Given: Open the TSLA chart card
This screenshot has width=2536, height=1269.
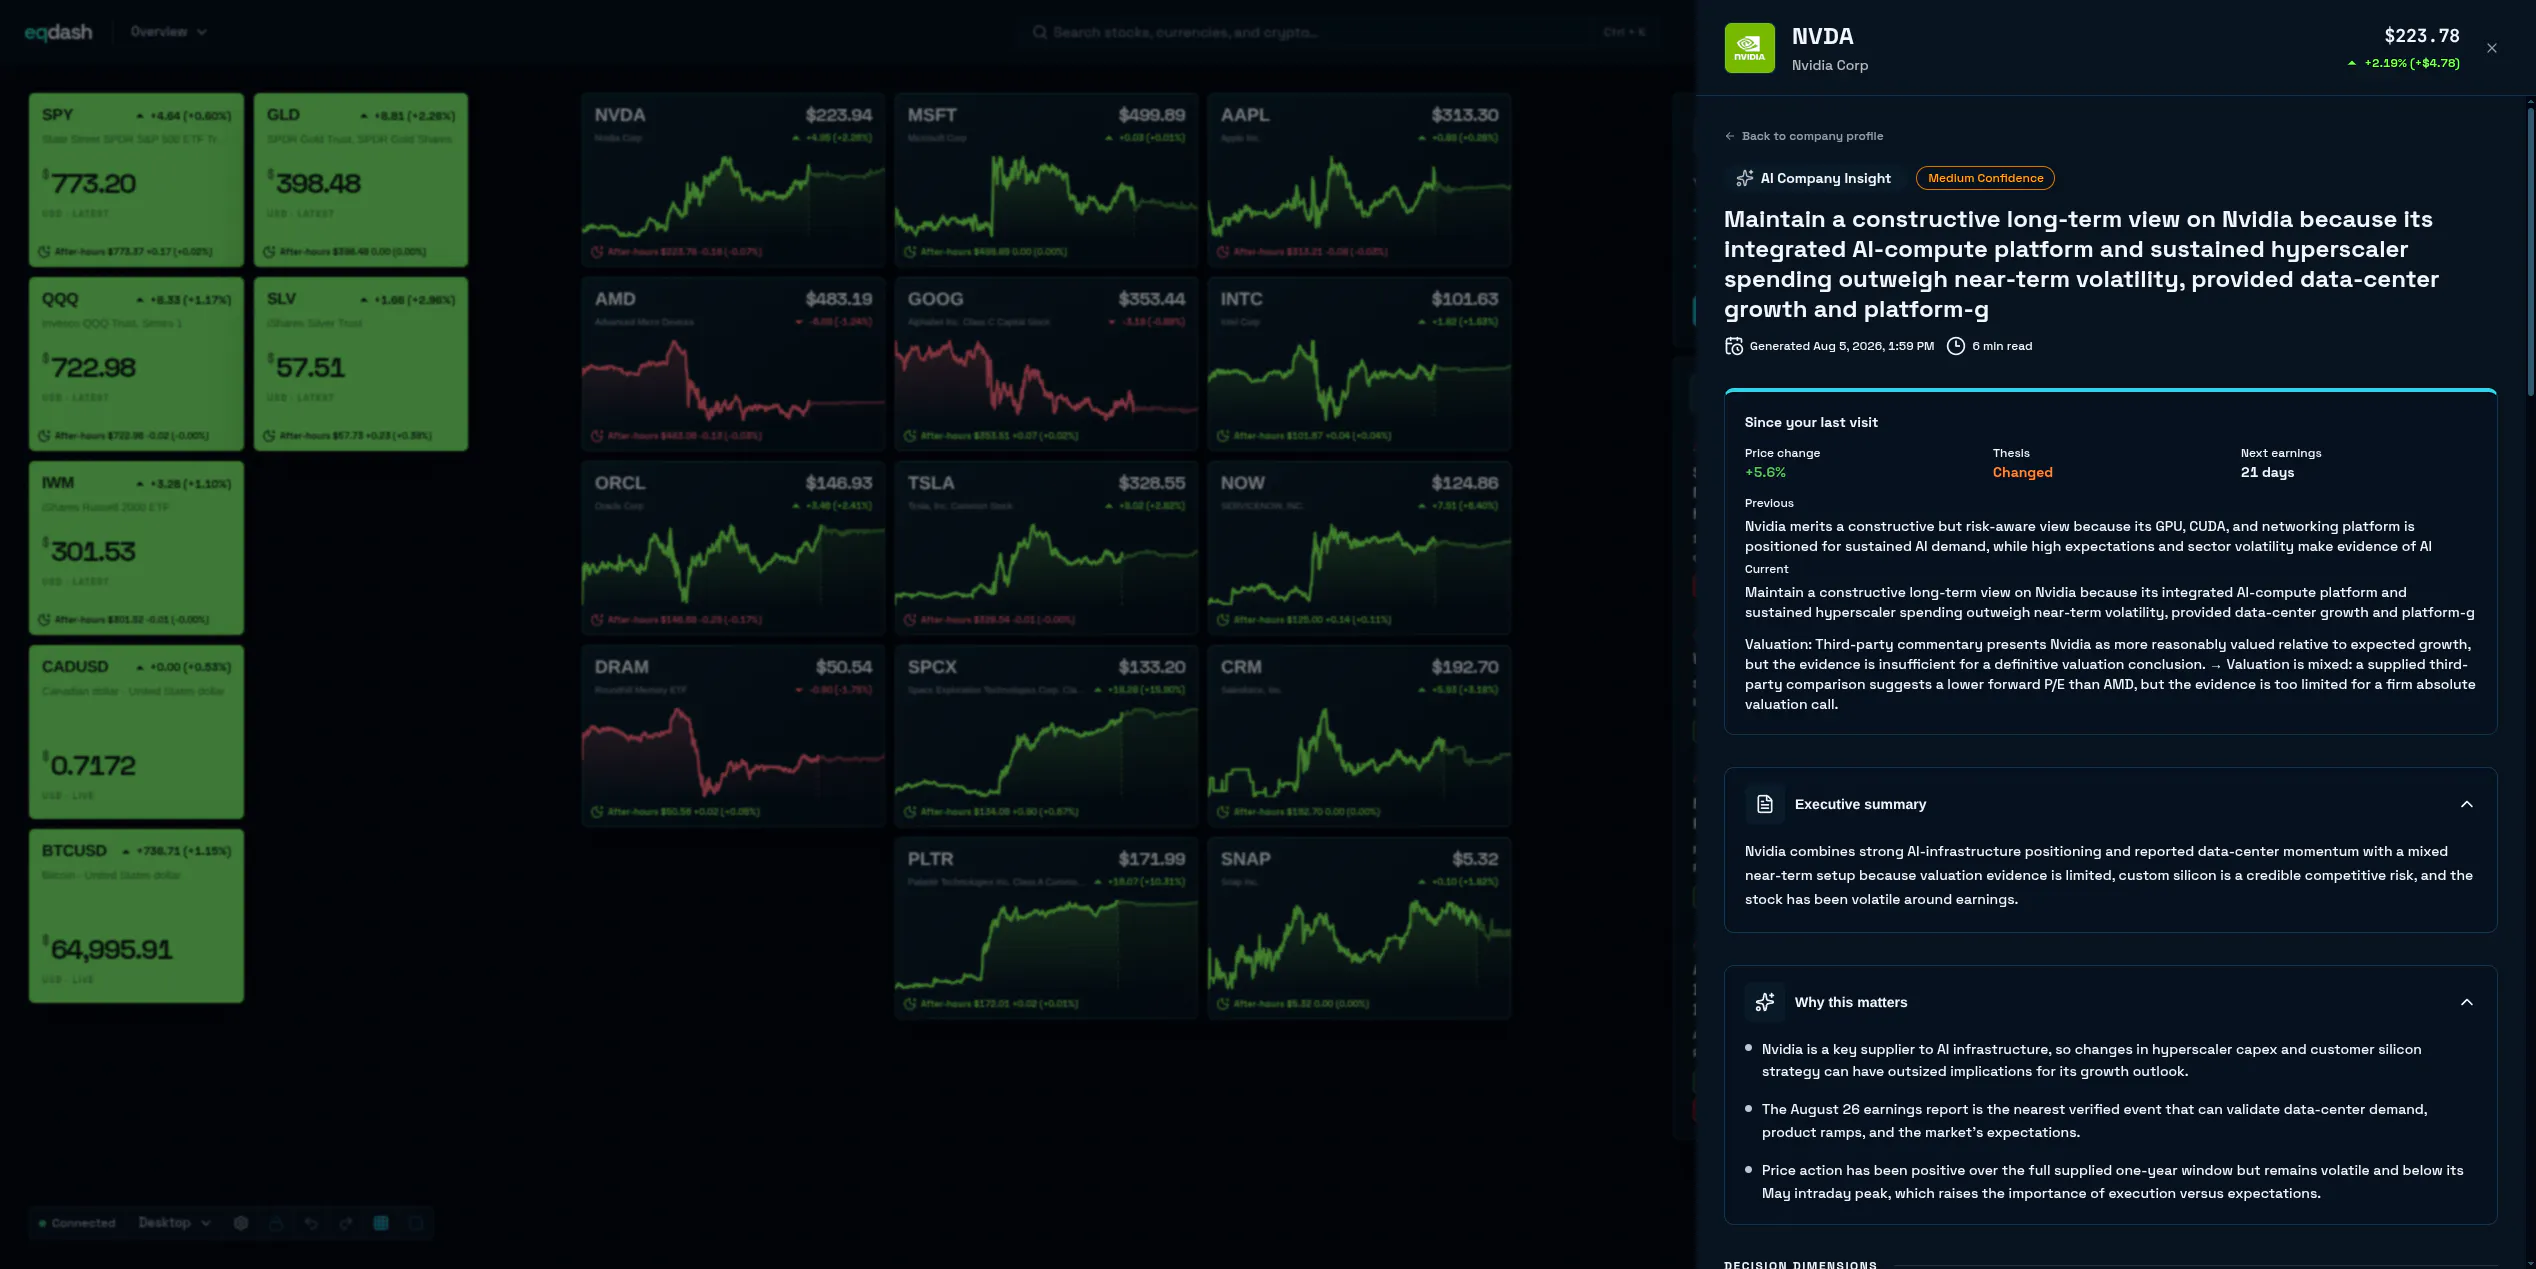Looking at the screenshot, I should [1046, 548].
